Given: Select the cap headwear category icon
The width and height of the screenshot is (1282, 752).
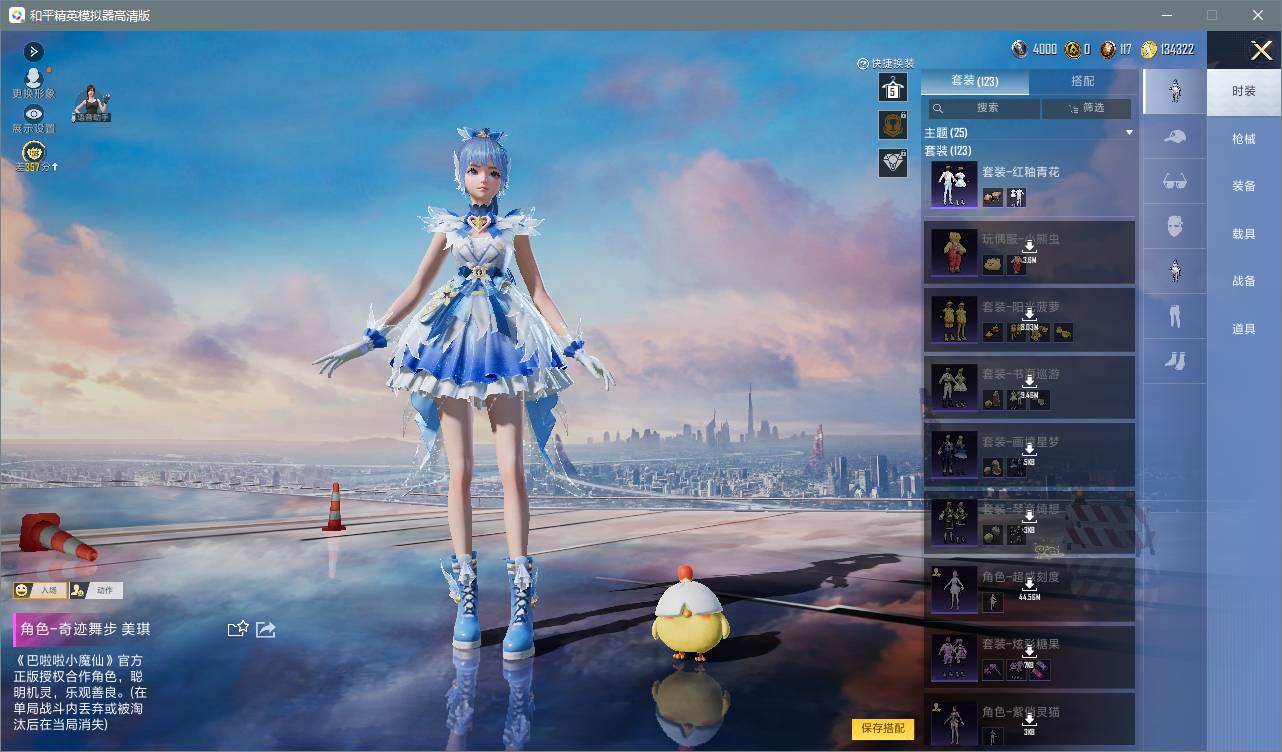Looking at the screenshot, I should coord(1175,137).
